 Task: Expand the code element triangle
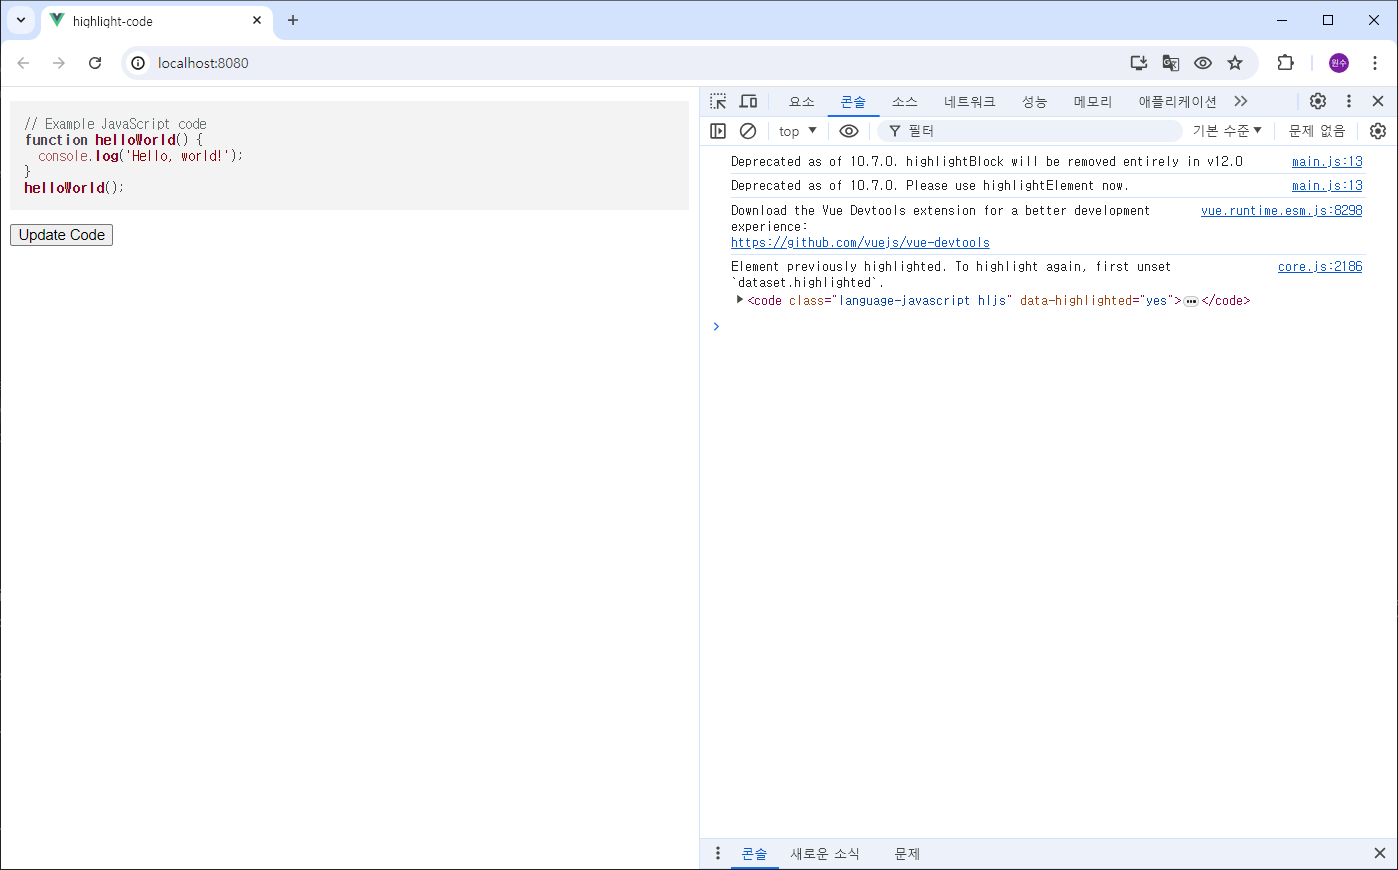pos(739,300)
